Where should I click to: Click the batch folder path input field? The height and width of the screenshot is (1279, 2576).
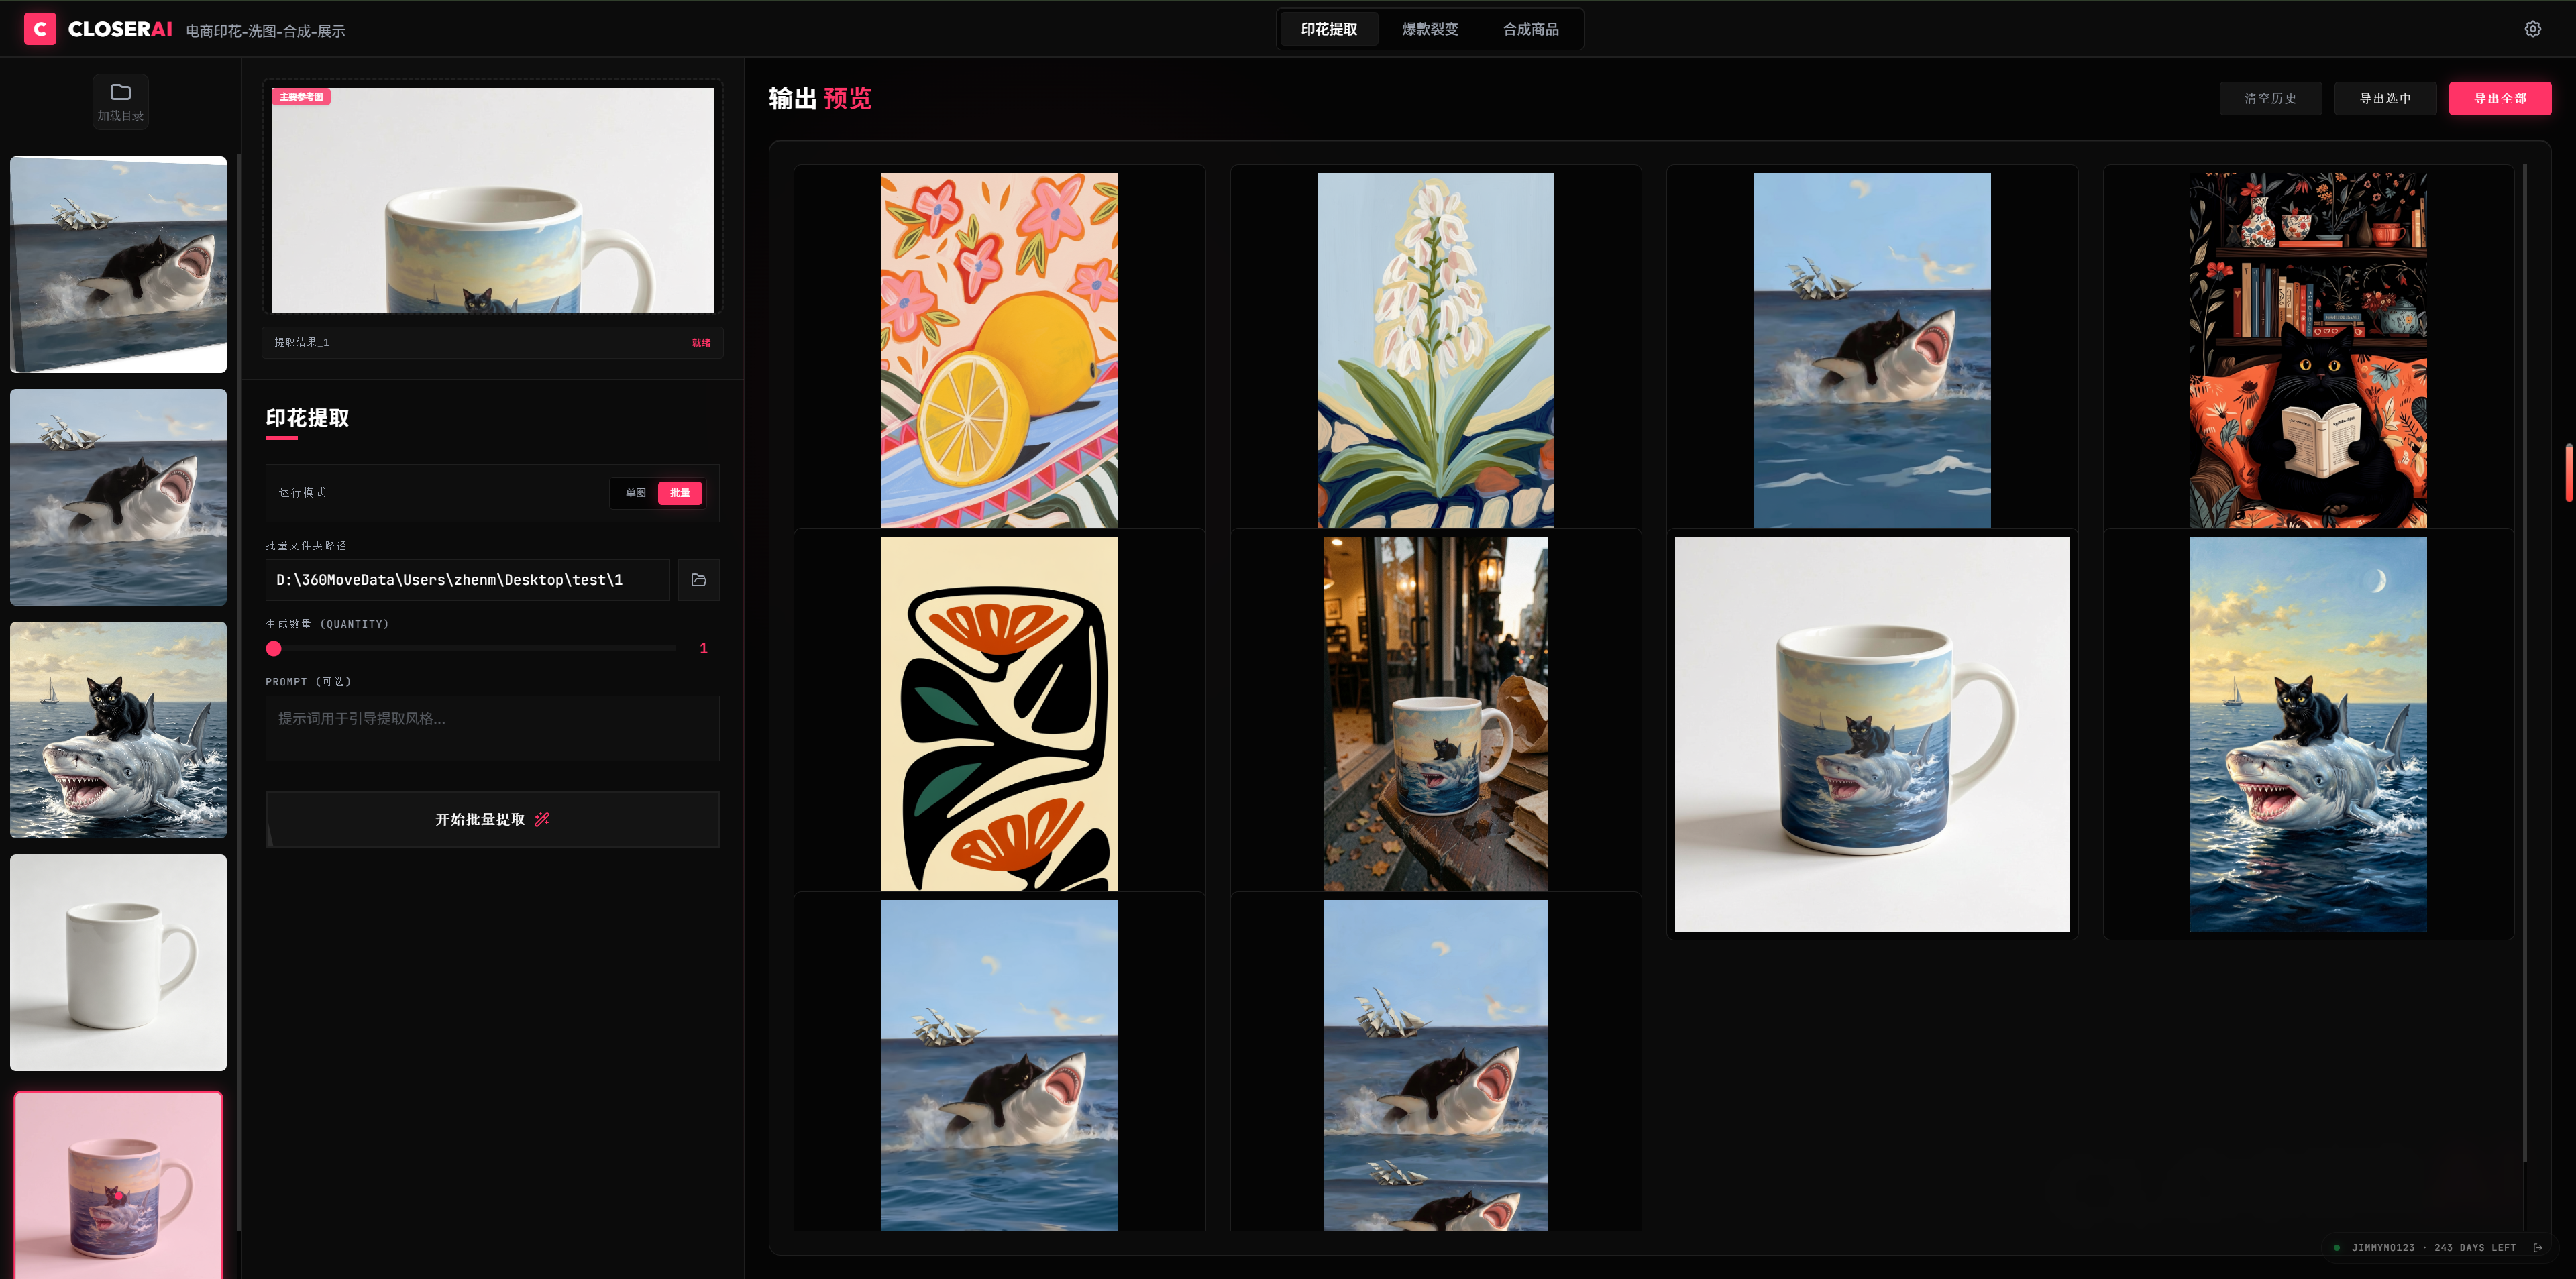tap(468, 580)
